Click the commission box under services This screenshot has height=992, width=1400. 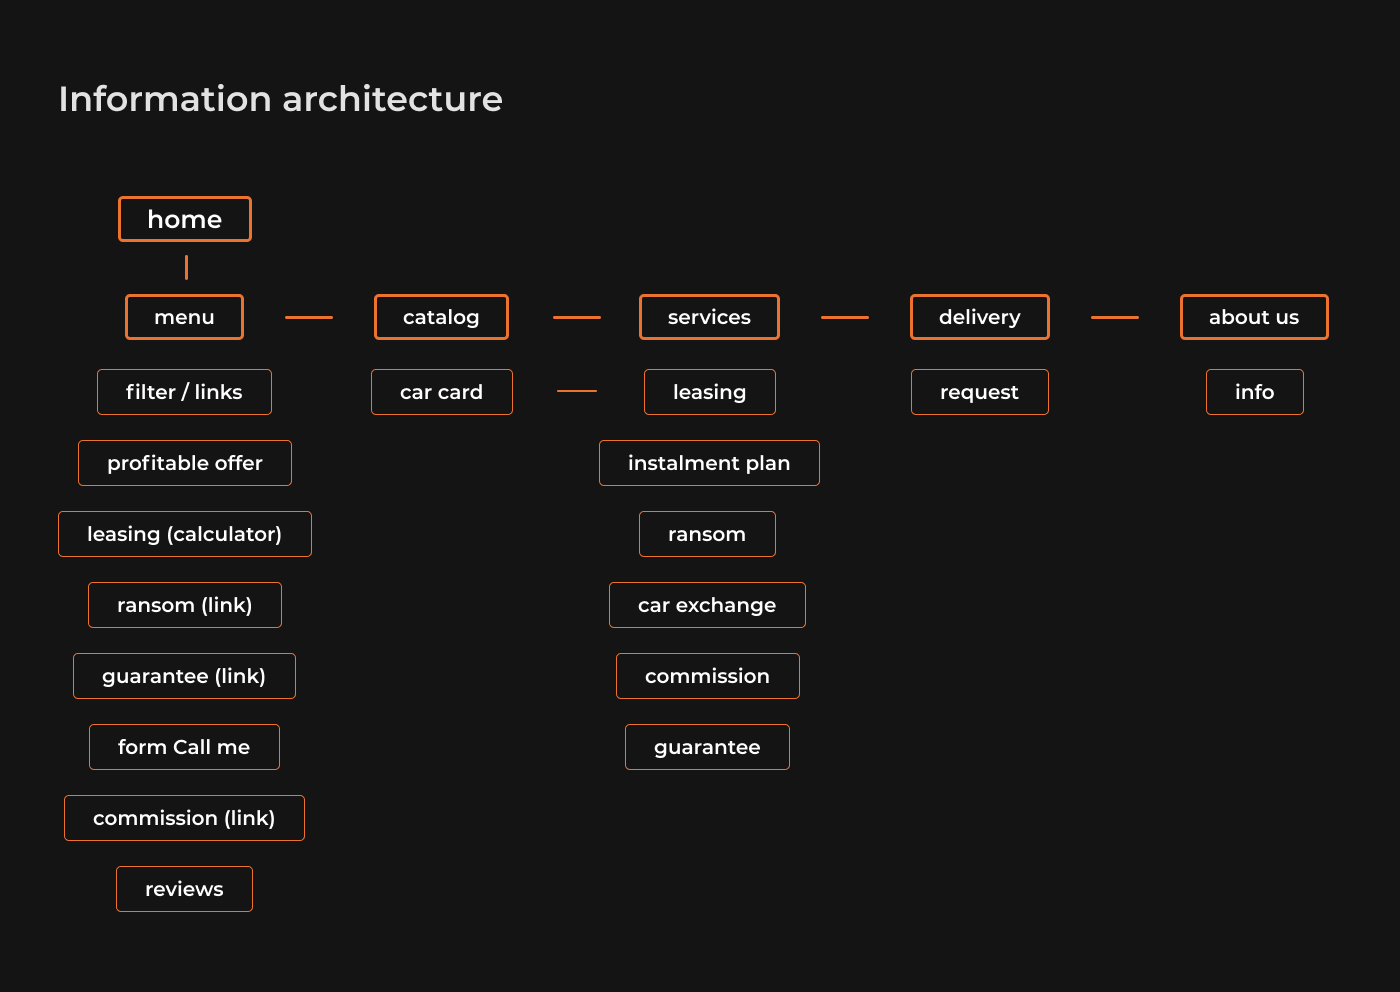tap(708, 676)
